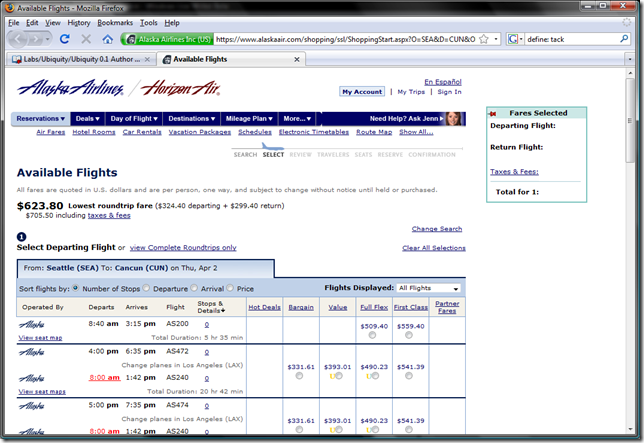Image resolution: width=644 pixels, height=443 pixels.
Task: Click view Complete Roundtrips only link
Action: tap(183, 248)
